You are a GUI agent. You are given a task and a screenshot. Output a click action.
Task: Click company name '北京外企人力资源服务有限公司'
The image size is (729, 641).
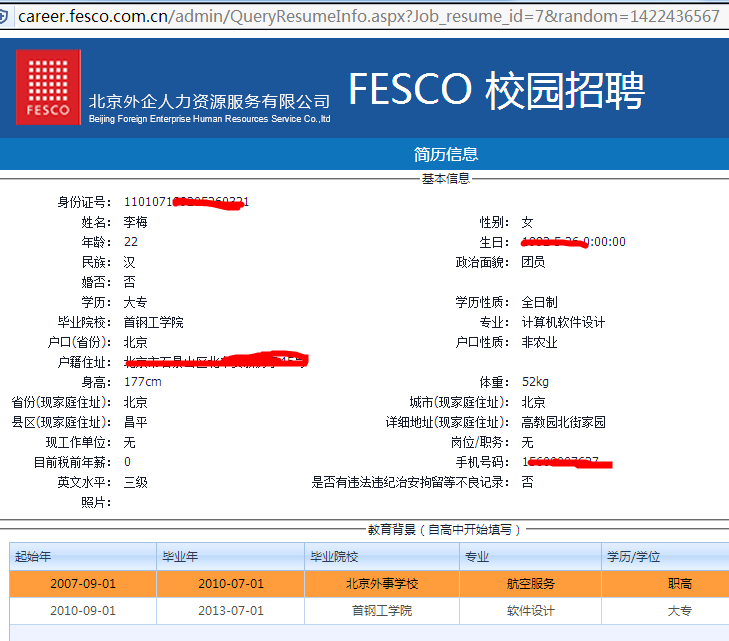coord(209,101)
